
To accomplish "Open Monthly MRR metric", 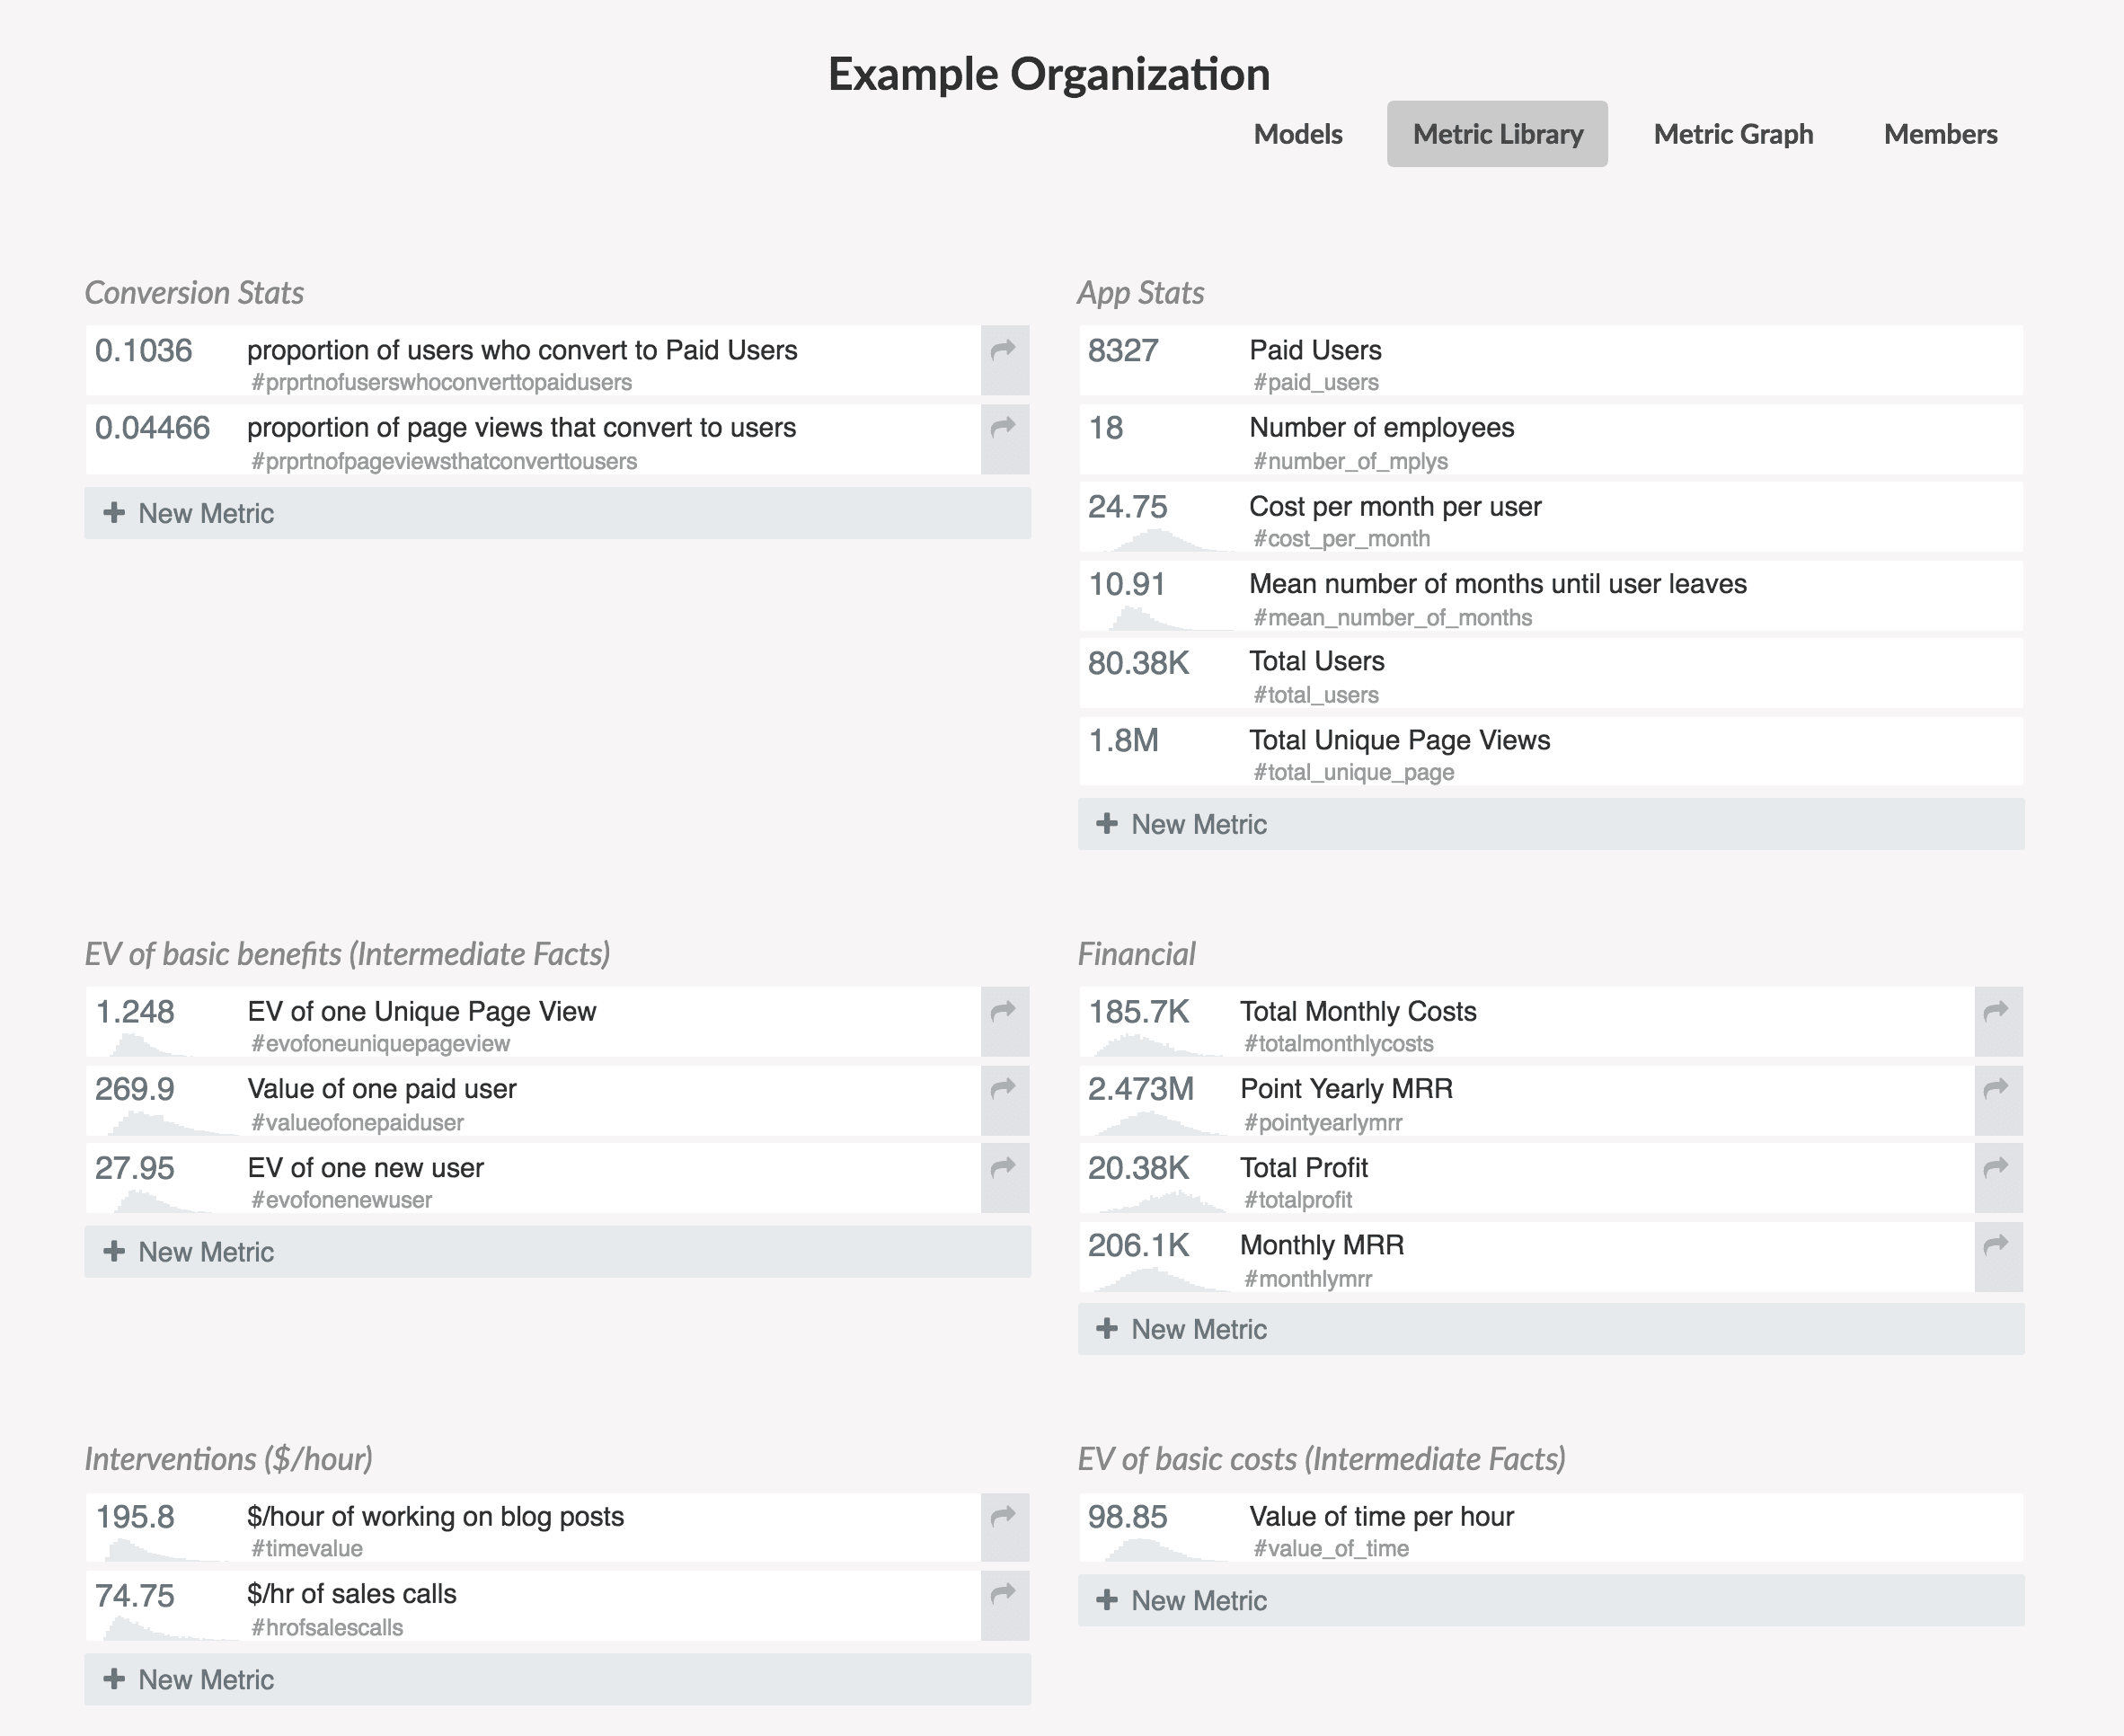I will coord(1527,1257).
